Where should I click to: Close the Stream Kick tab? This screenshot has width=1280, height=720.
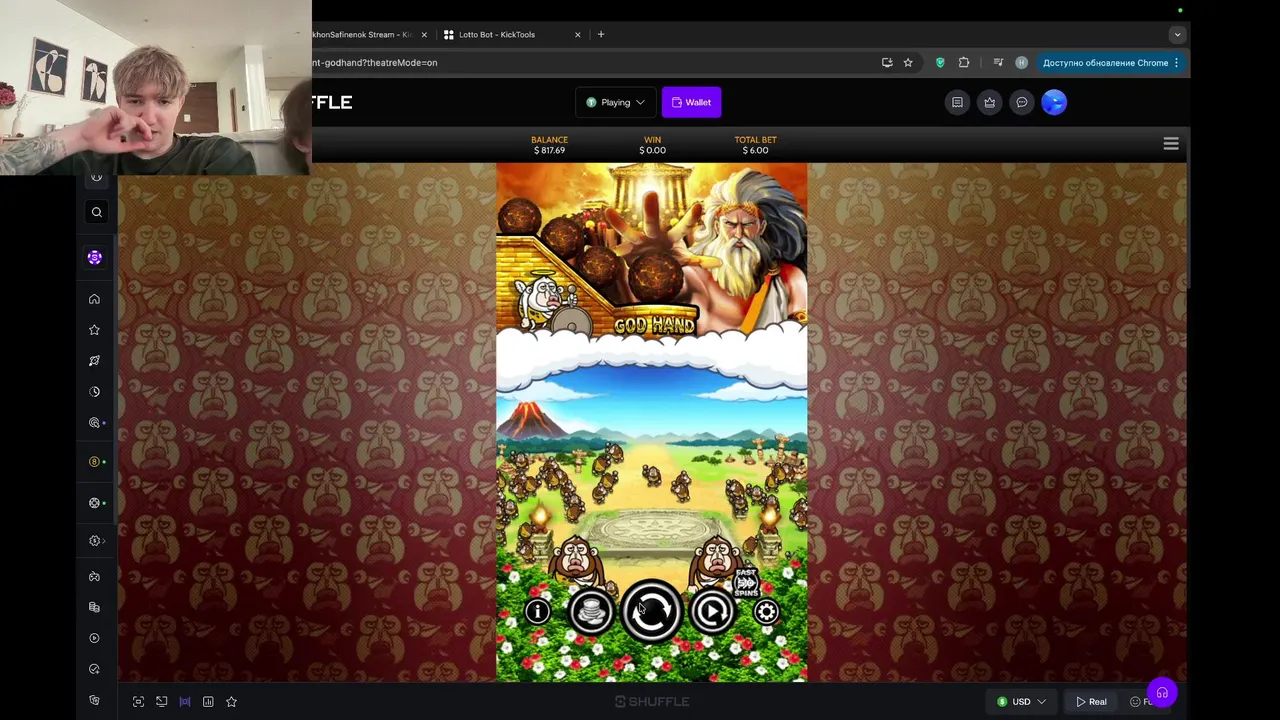click(x=424, y=34)
